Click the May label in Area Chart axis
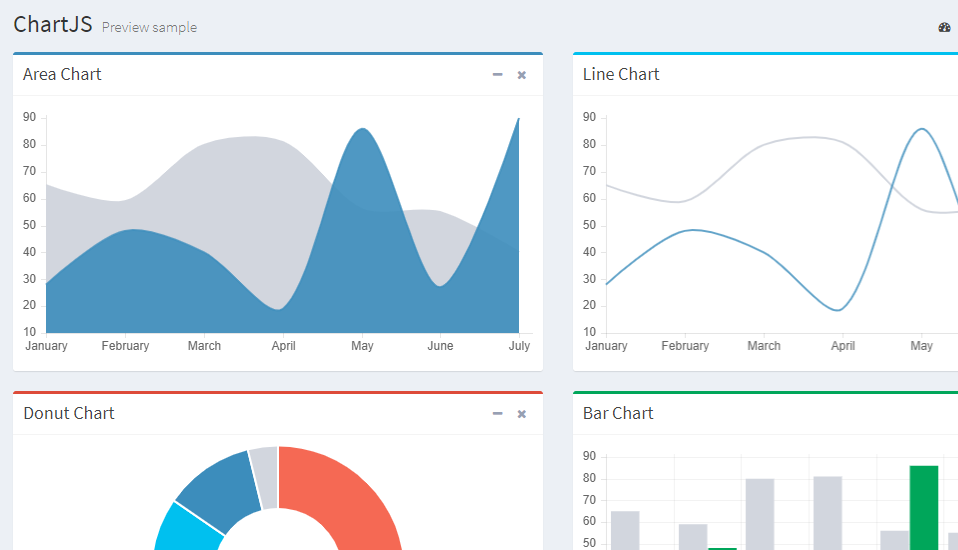This screenshot has height=550, width=958. pos(362,346)
